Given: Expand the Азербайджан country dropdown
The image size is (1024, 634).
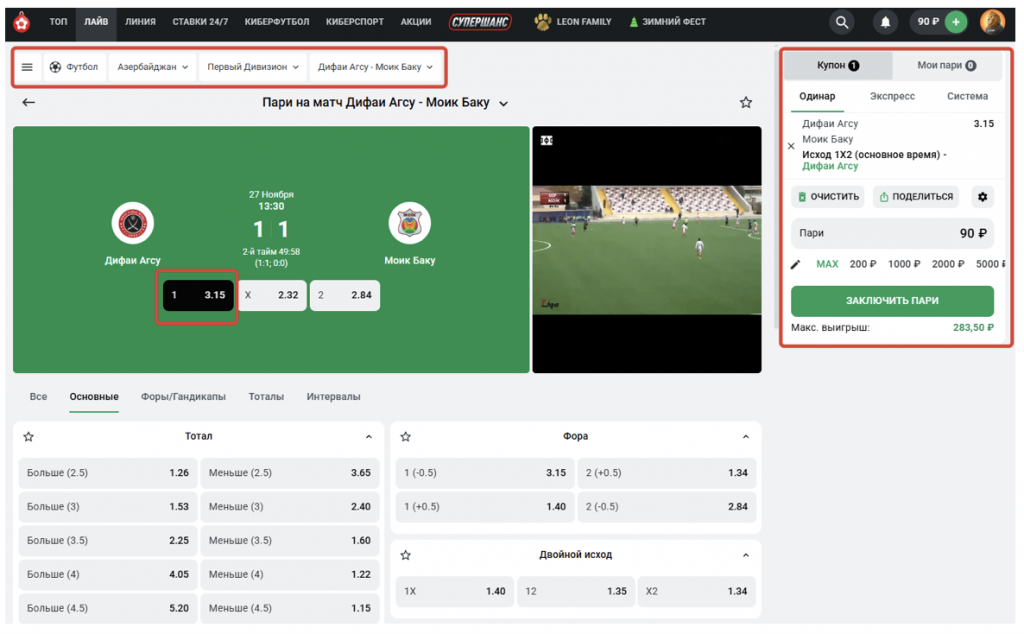Looking at the screenshot, I should pyautogui.click(x=153, y=67).
